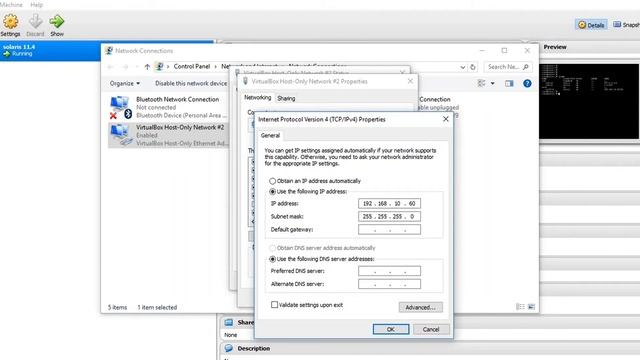Click Control Panel in the breadcrumb
This screenshot has height=360, width=640.
tap(191, 66)
